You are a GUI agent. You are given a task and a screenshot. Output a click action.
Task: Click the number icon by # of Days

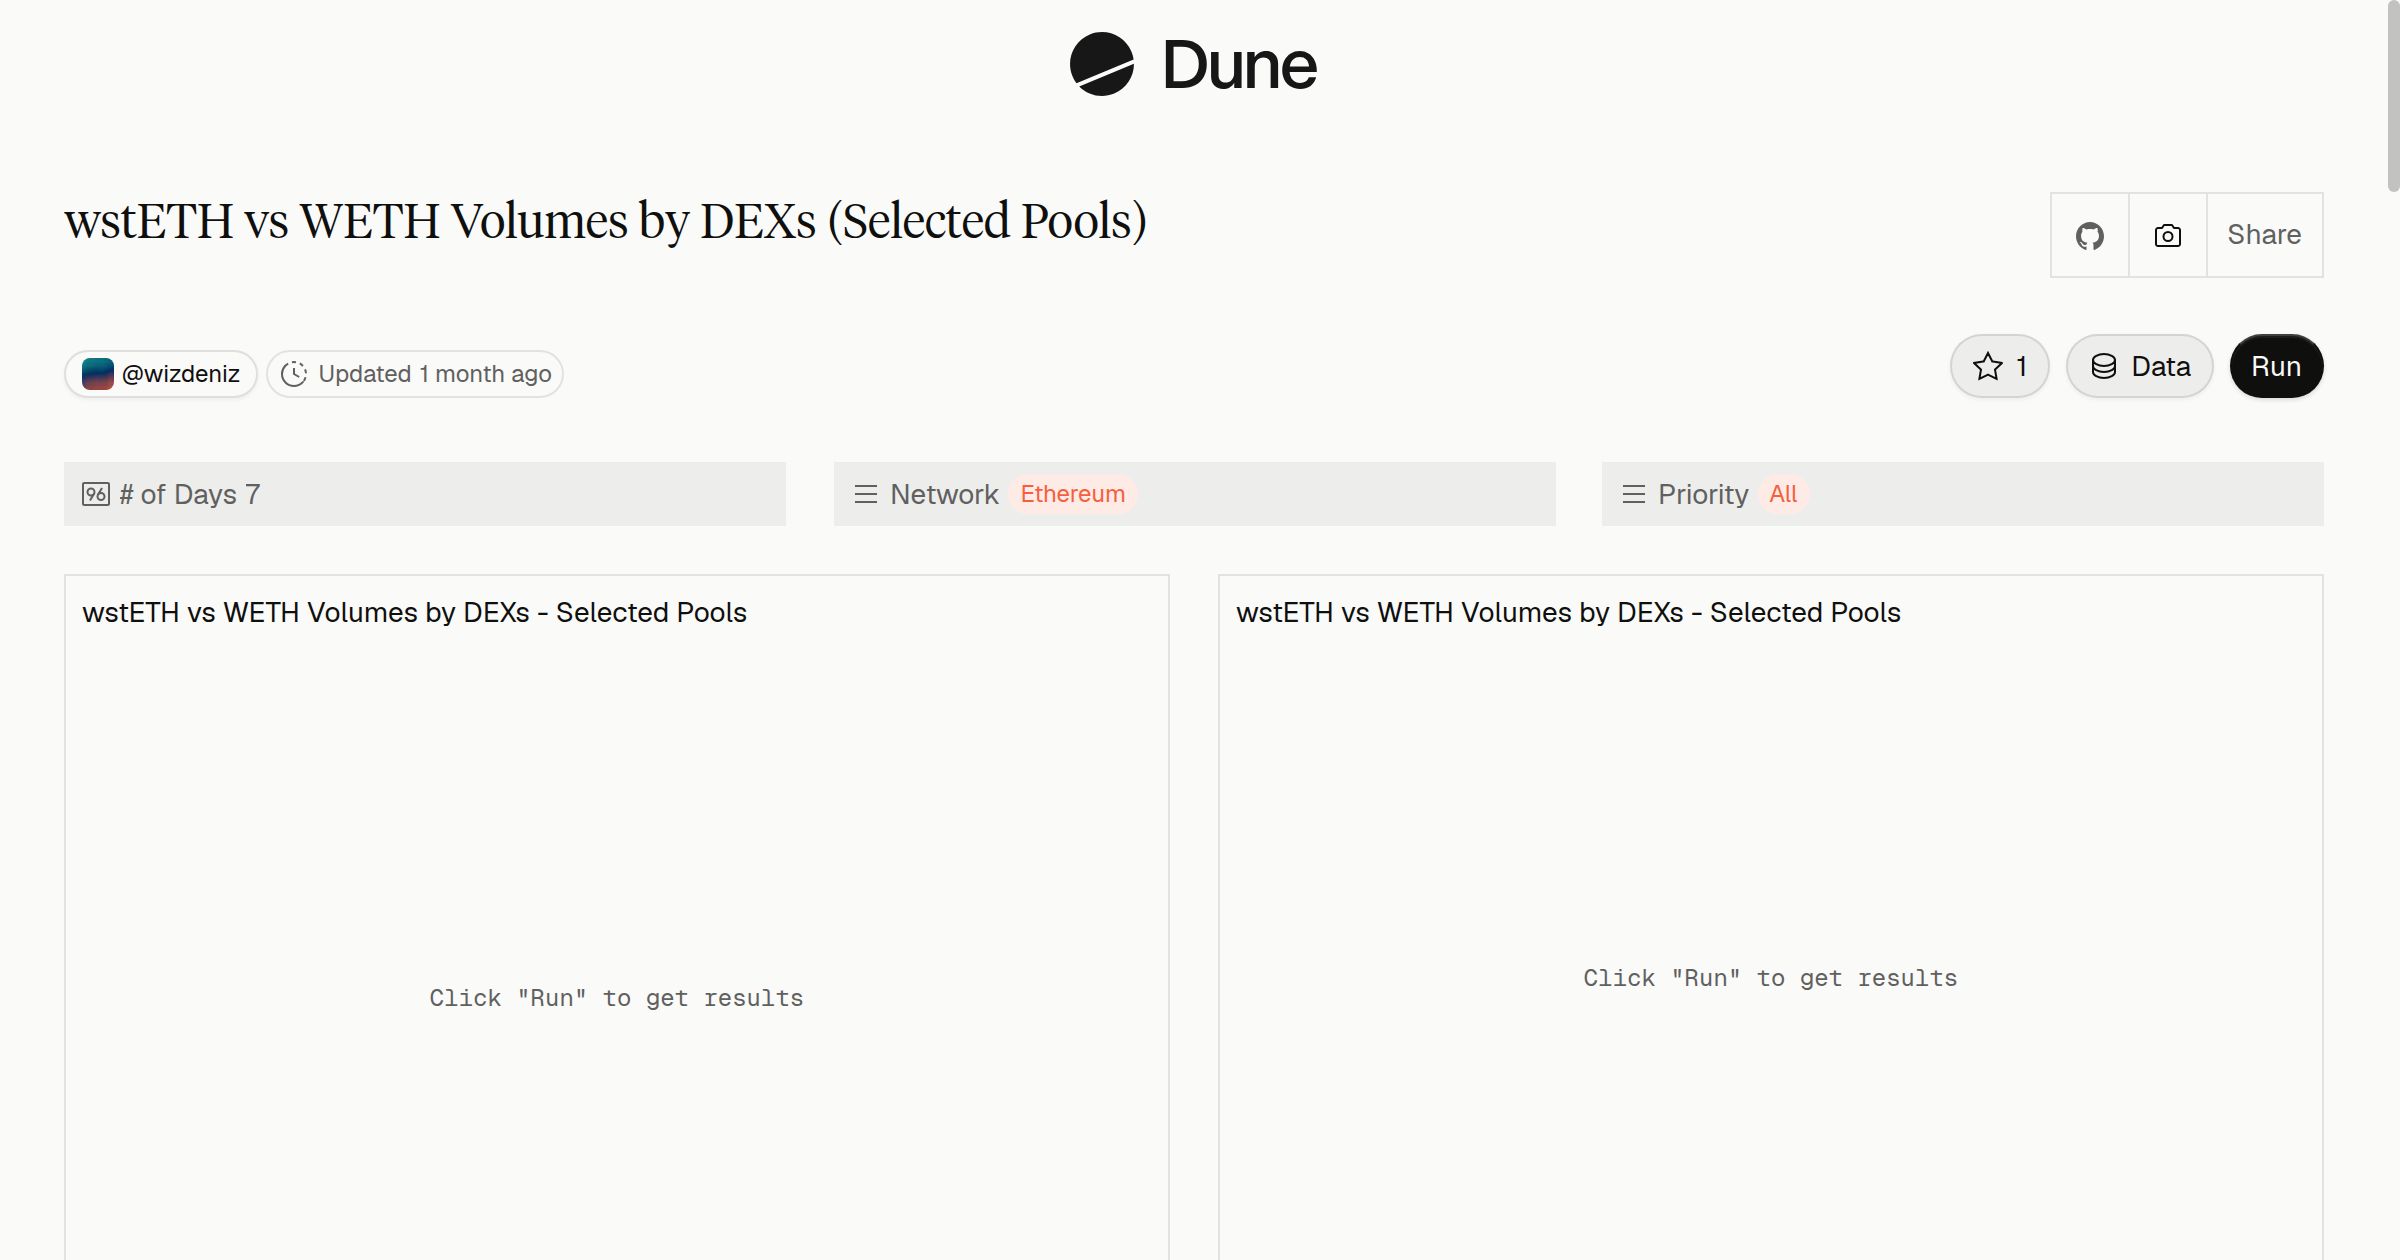(x=96, y=494)
